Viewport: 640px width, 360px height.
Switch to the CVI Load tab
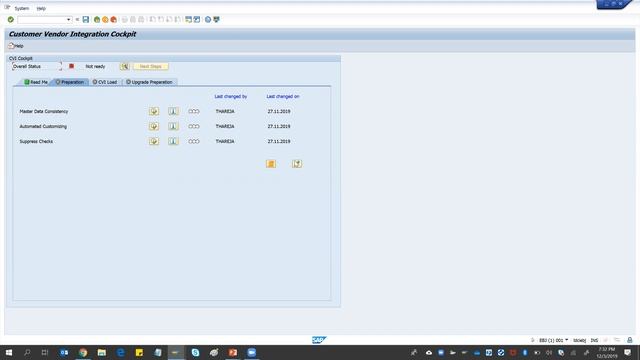click(105, 82)
